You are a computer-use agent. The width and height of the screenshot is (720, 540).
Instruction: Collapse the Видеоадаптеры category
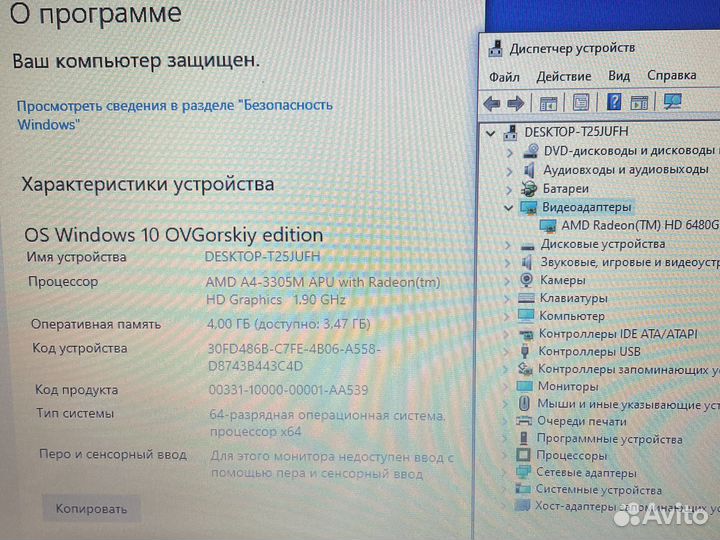(508, 208)
